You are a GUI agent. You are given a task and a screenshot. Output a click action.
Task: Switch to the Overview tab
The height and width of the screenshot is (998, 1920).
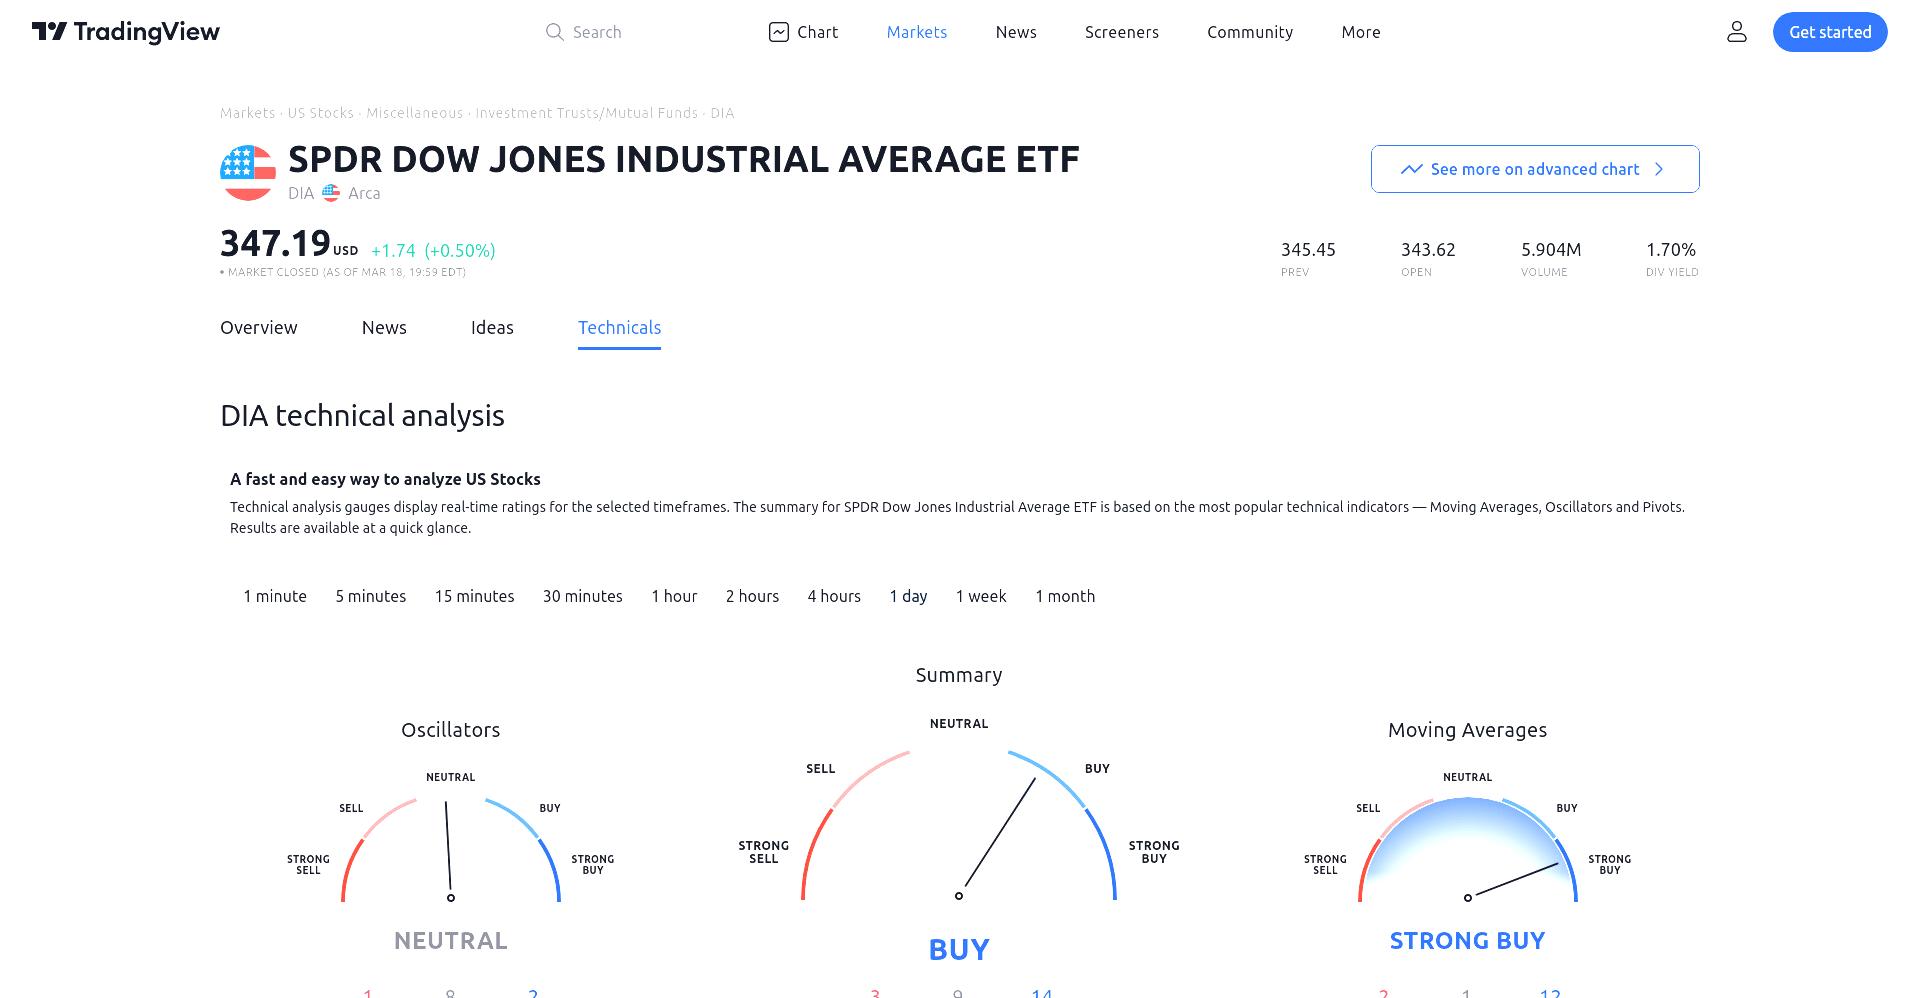259,328
